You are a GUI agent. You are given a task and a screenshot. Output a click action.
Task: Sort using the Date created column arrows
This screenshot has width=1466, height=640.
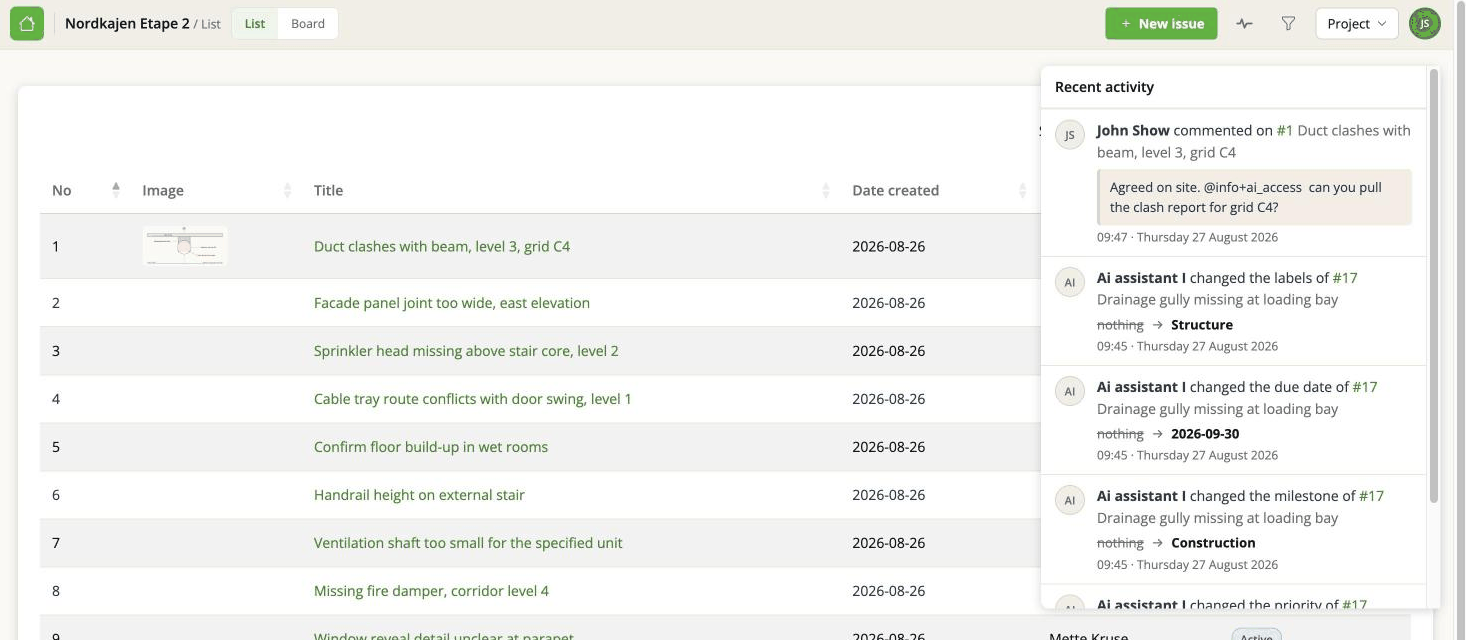[1022, 190]
